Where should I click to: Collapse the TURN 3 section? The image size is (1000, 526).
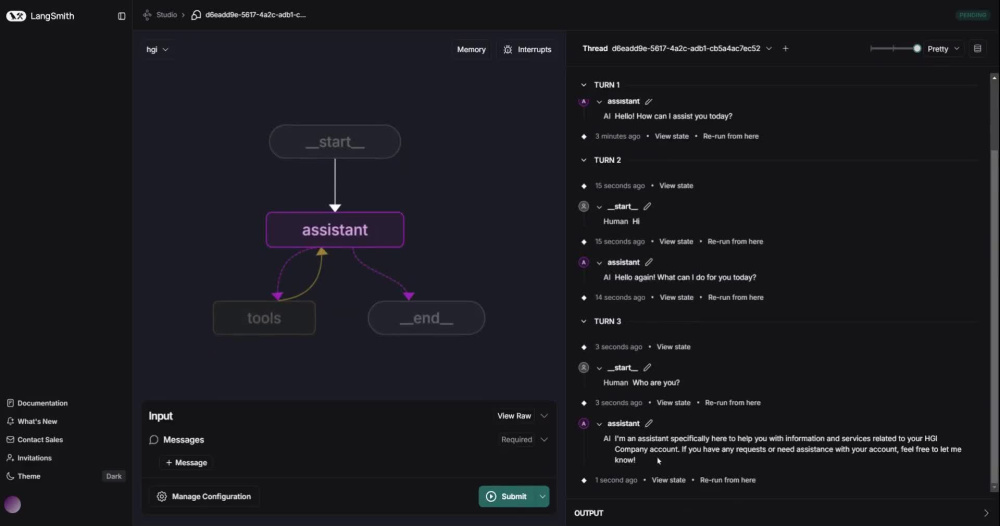pyautogui.click(x=584, y=321)
